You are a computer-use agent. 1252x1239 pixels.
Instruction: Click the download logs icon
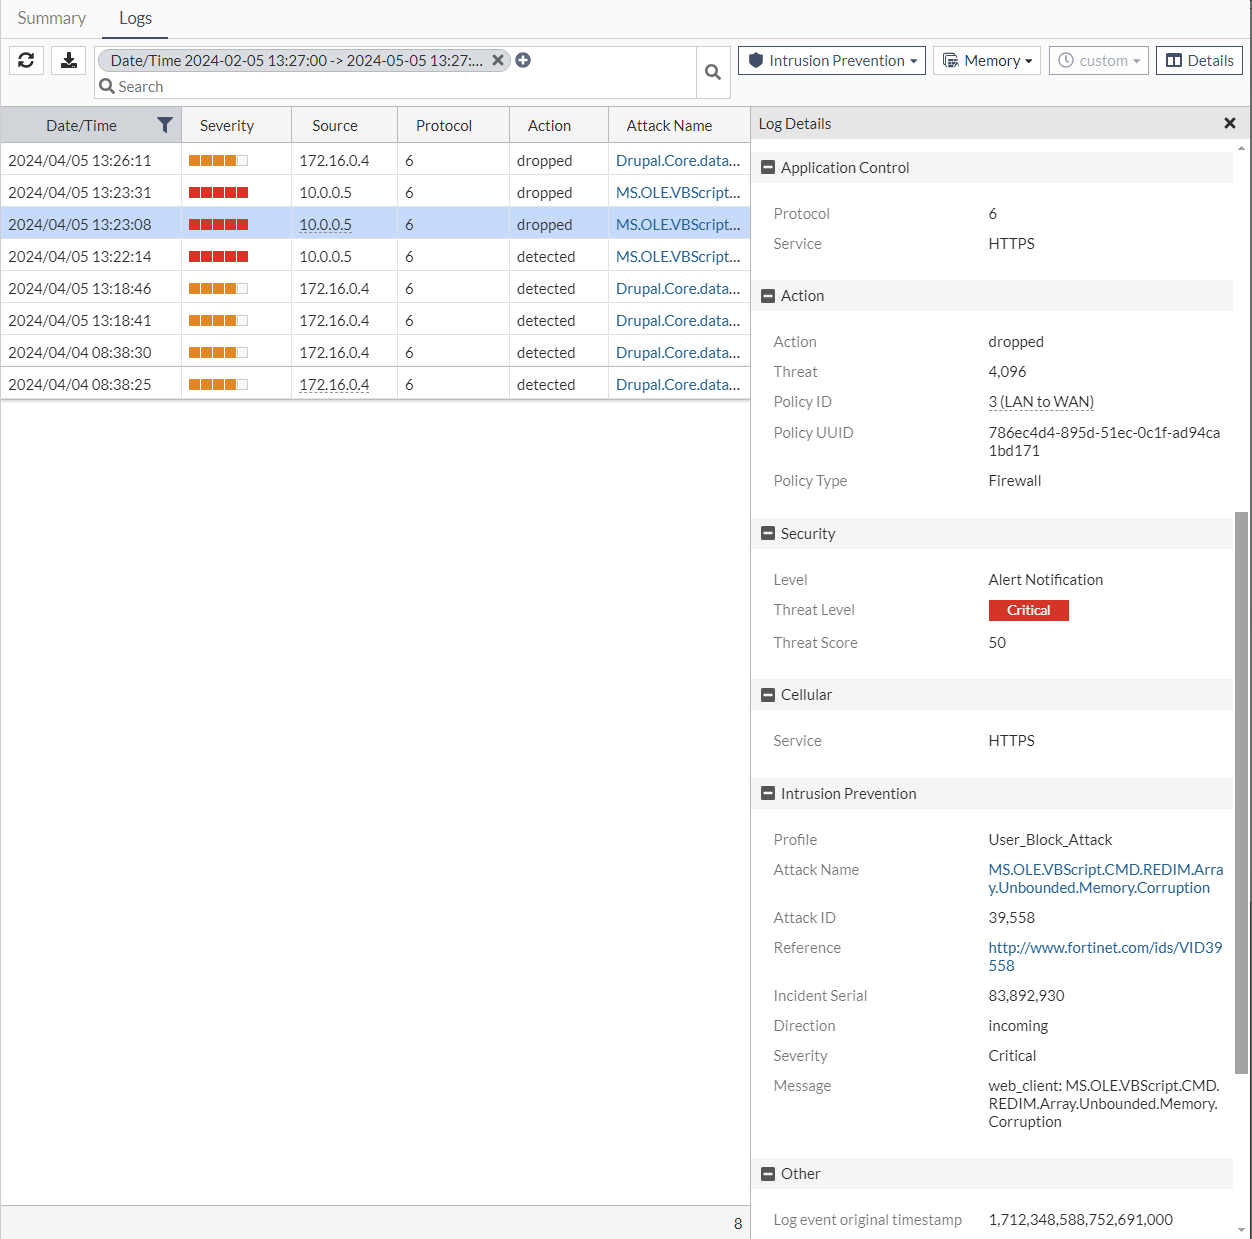tap(68, 60)
